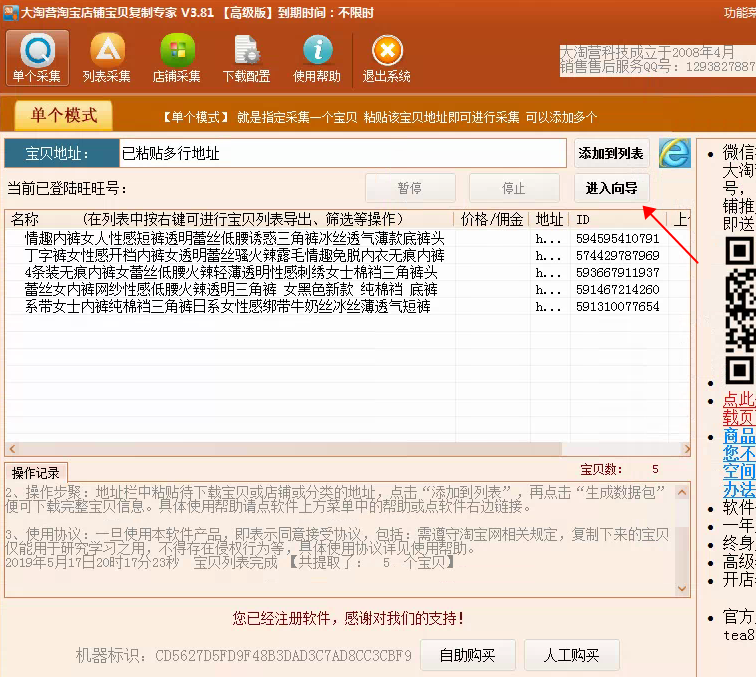
Task: Select row starting with 情趣内裤女人性感短裤
Action: (x=347, y=238)
